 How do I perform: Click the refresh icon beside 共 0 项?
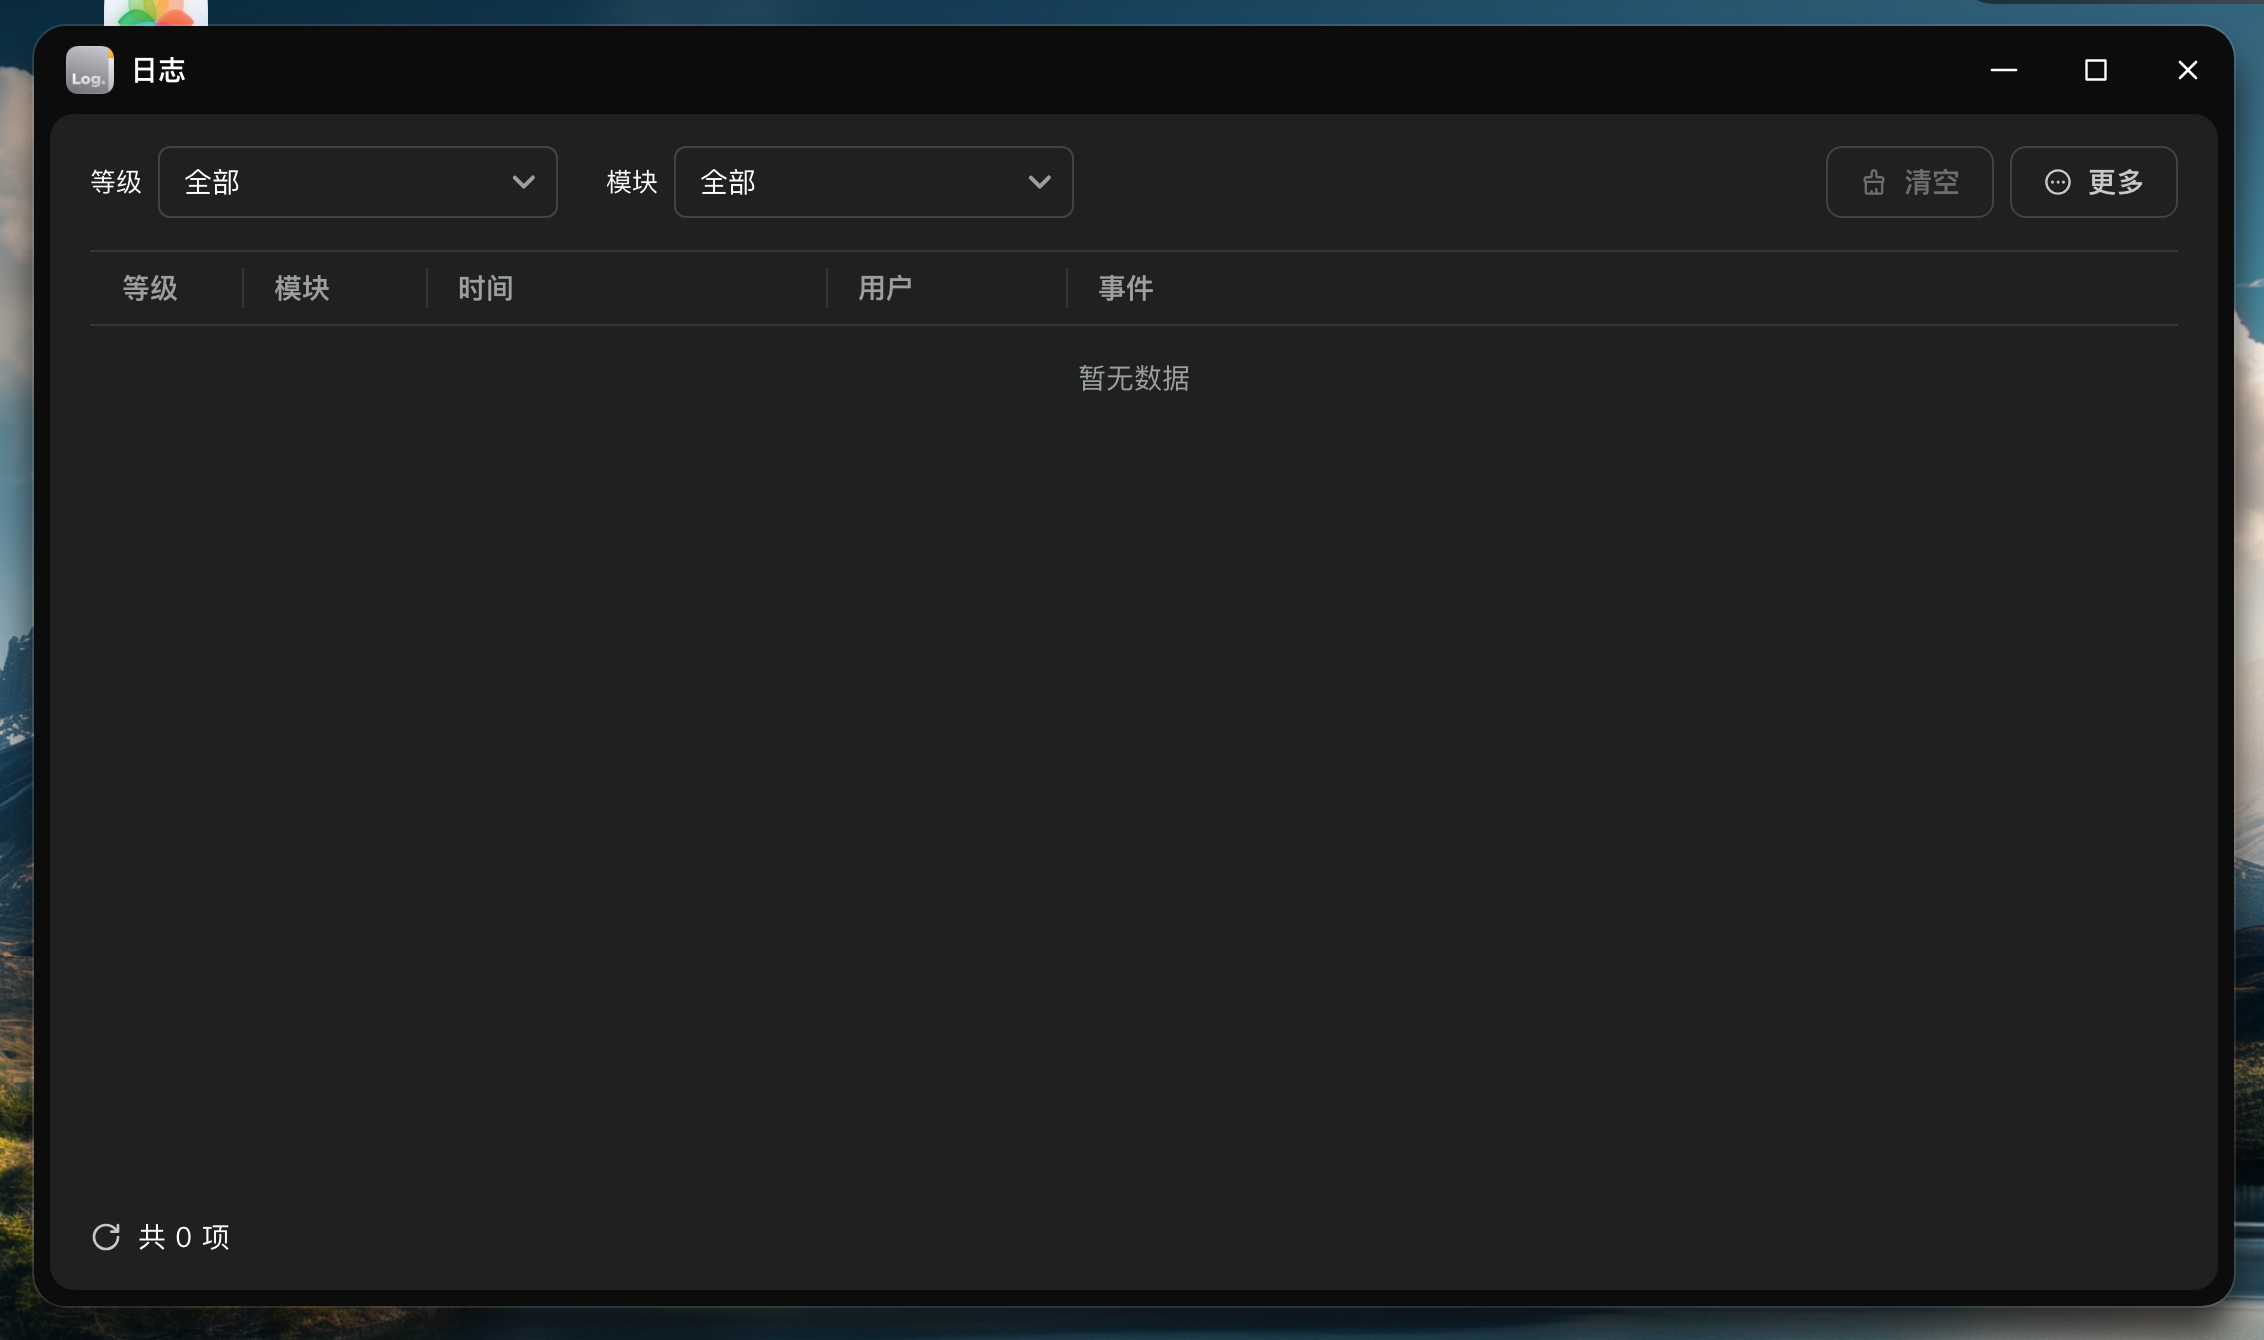pos(106,1237)
